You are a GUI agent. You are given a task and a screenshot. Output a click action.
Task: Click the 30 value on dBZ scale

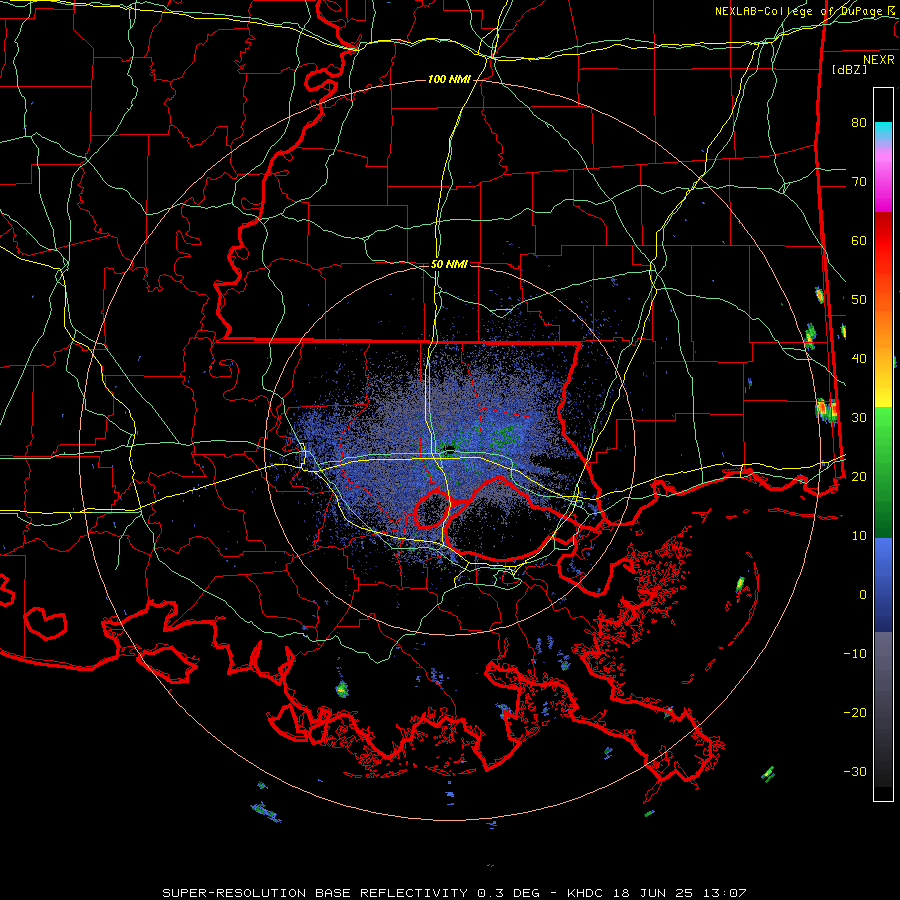click(x=859, y=418)
